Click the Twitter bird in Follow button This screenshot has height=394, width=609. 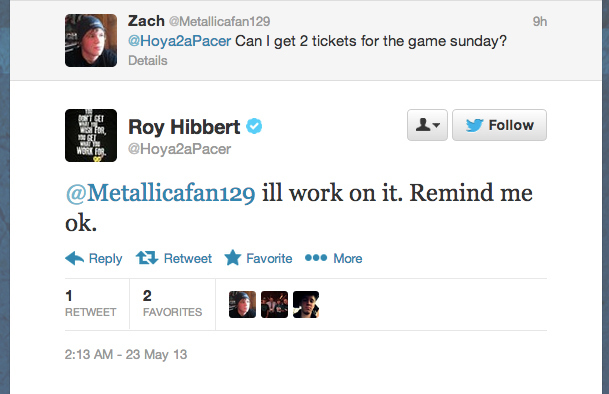(474, 125)
